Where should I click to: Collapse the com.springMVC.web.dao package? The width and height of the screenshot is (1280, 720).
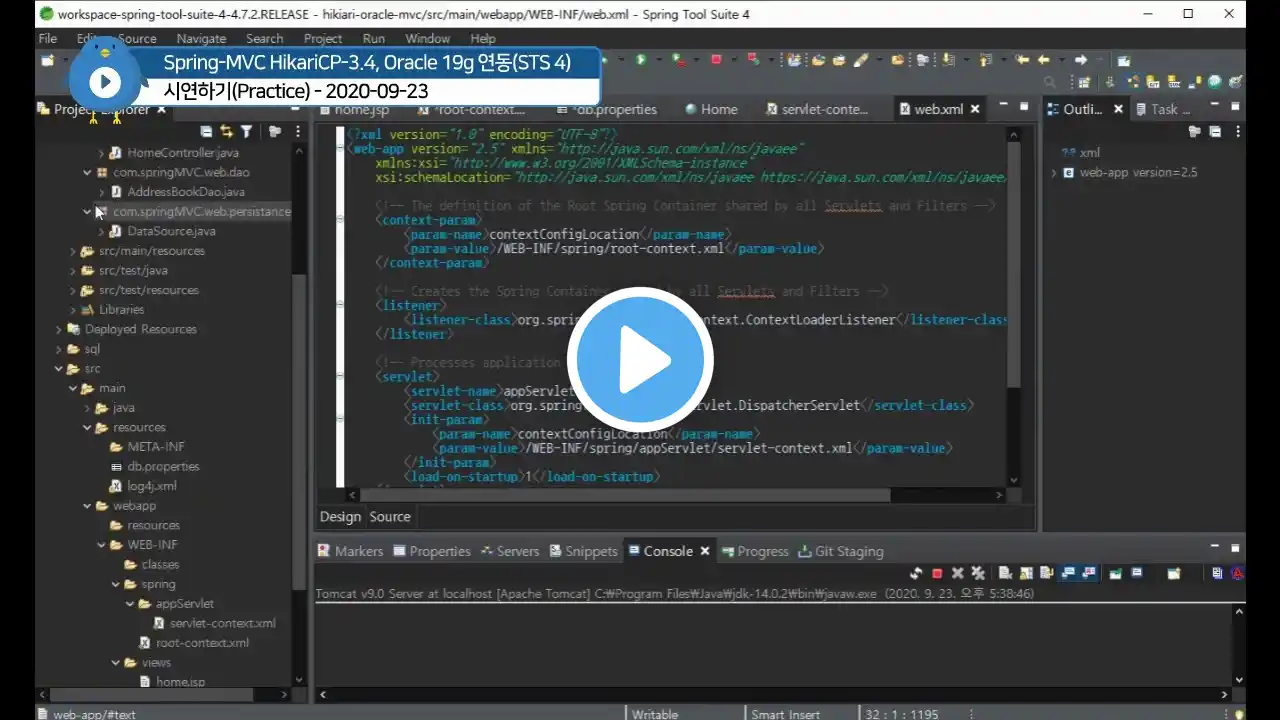point(87,172)
